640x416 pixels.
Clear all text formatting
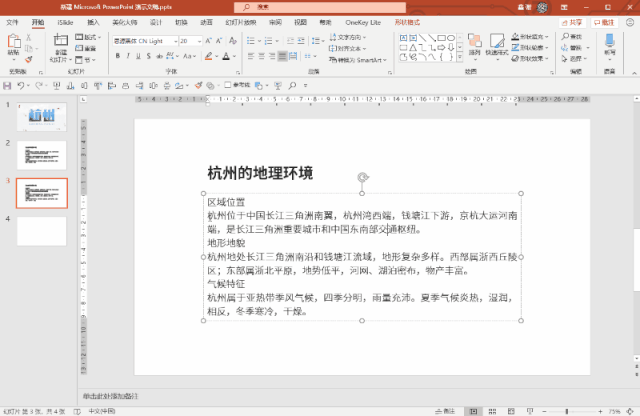233,40
